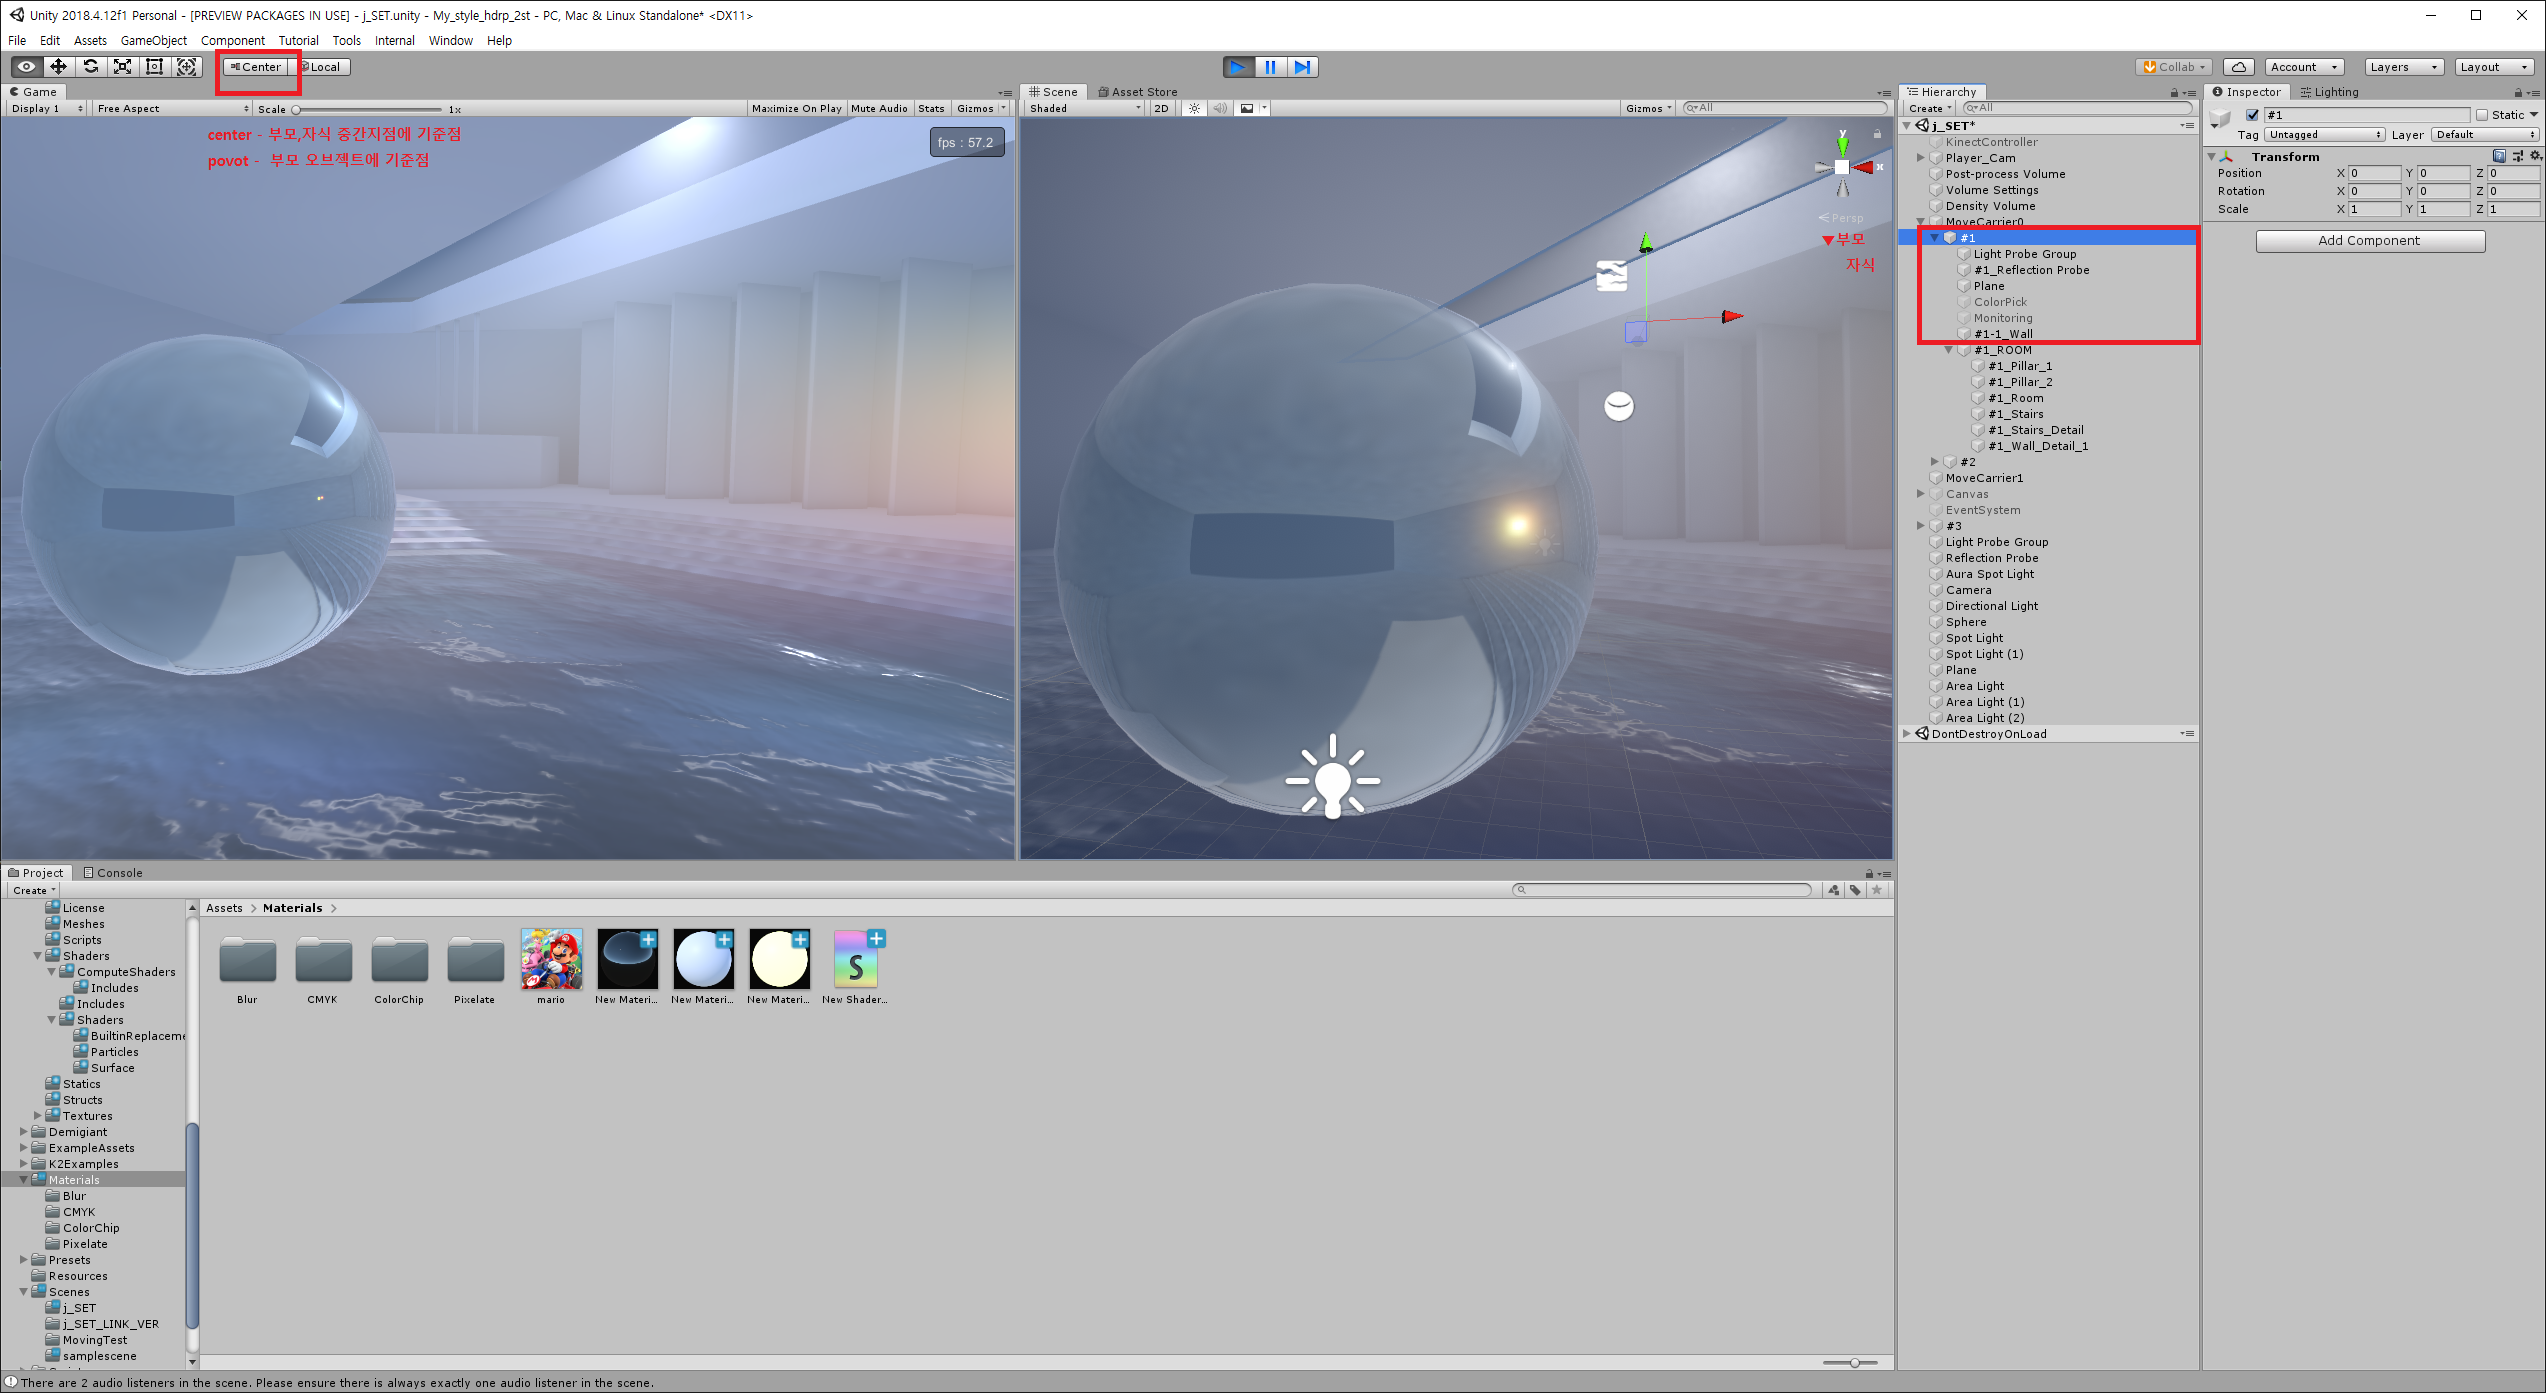Image resolution: width=2546 pixels, height=1393 pixels.
Task: Uncheck the #1 object active checkbox
Action: point(2252,115)
